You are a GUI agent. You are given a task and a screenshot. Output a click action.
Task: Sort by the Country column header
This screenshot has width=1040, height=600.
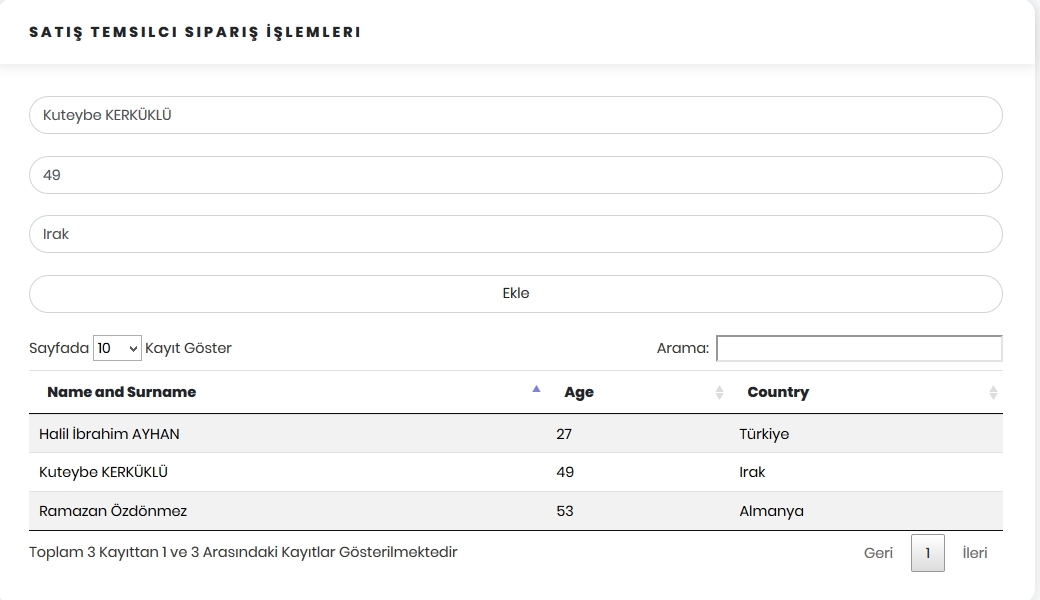[779, 392]
